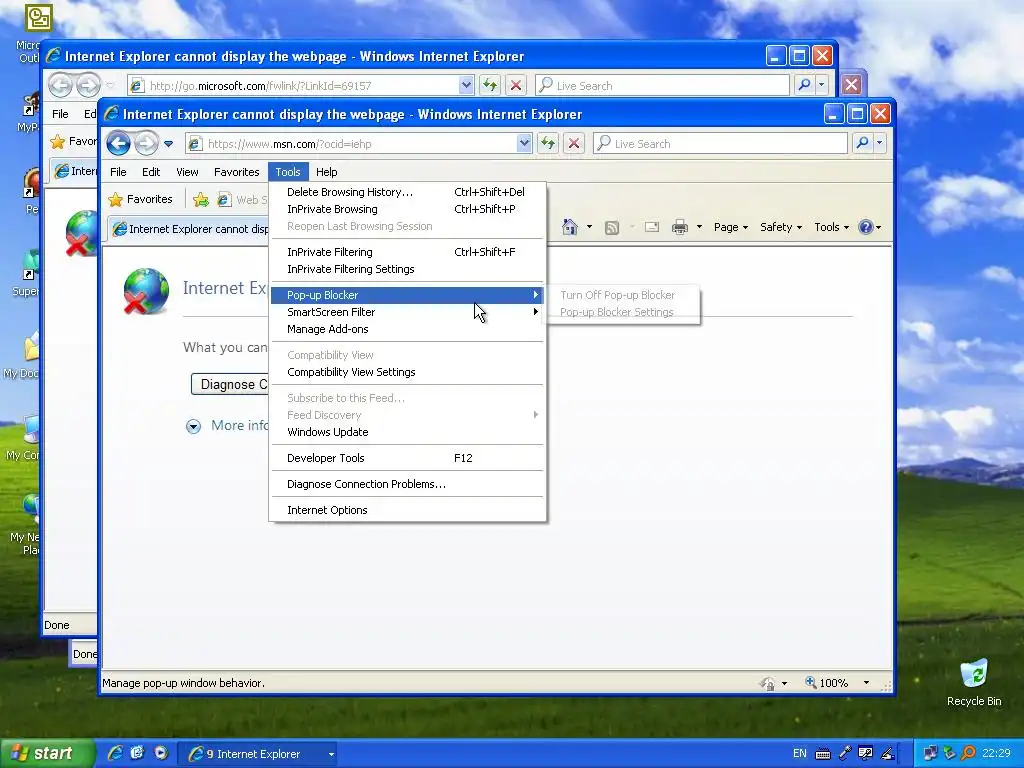Click the page icon left of msn.com URL
The height and width of the screenshot is (768, 1024).
(195, 144)
